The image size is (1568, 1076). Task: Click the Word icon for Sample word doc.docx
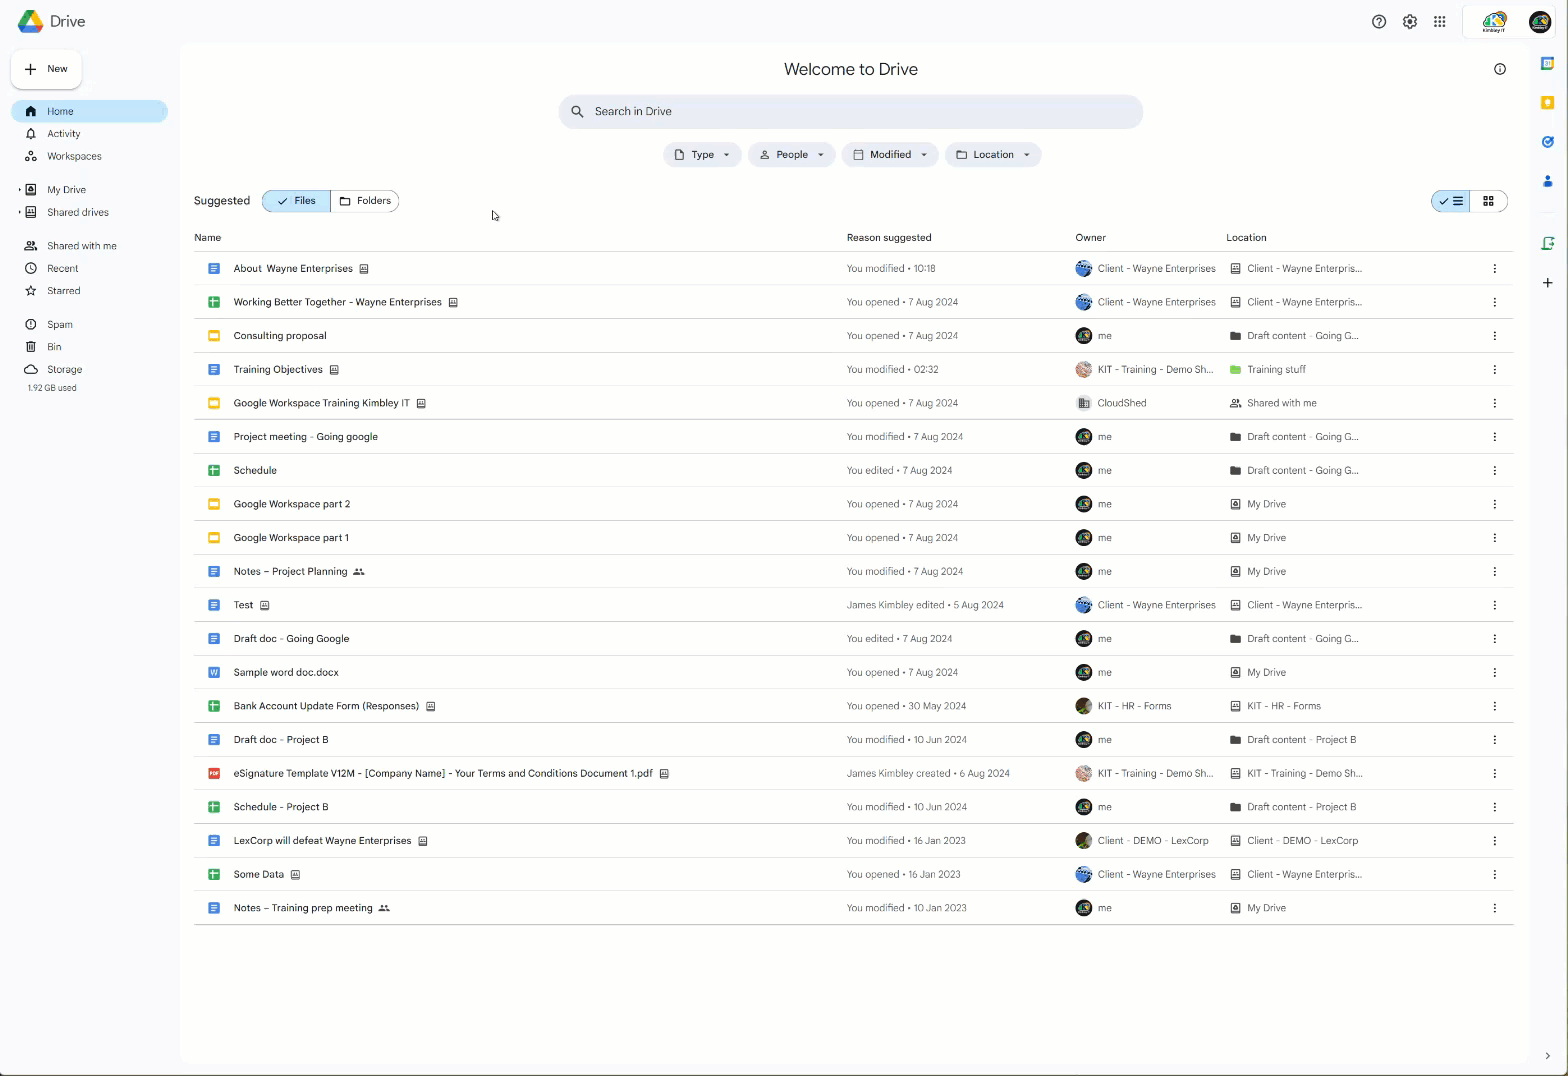coord(213,672)
